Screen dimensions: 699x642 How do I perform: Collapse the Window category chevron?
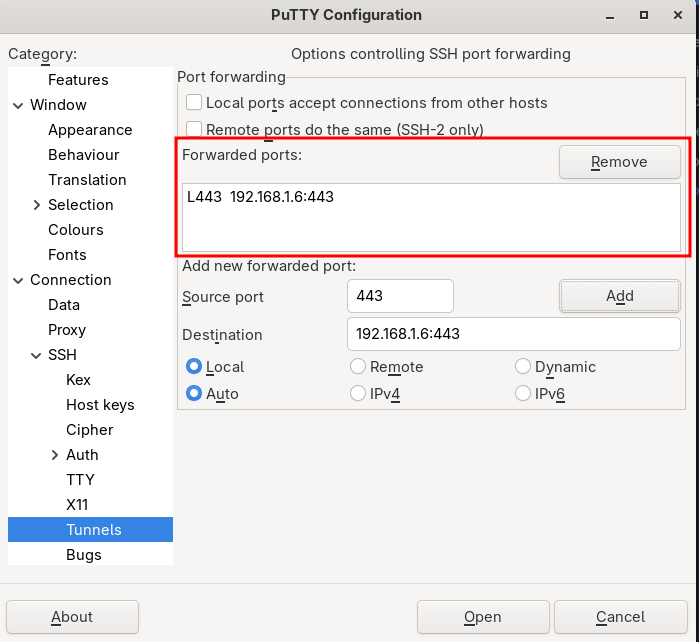[18, 106]
